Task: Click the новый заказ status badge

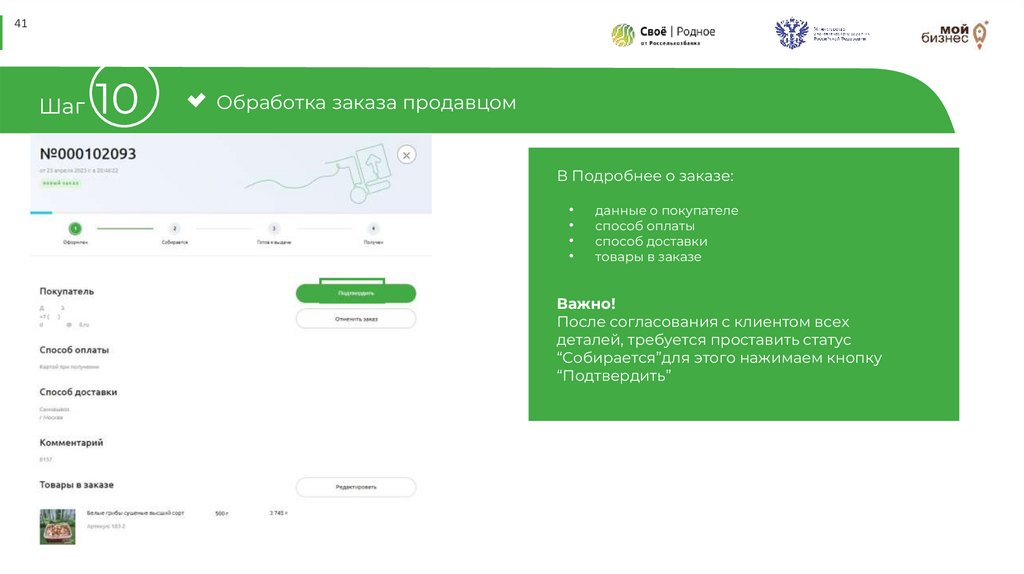Action: pyautogui.click(x=60, y=183)
